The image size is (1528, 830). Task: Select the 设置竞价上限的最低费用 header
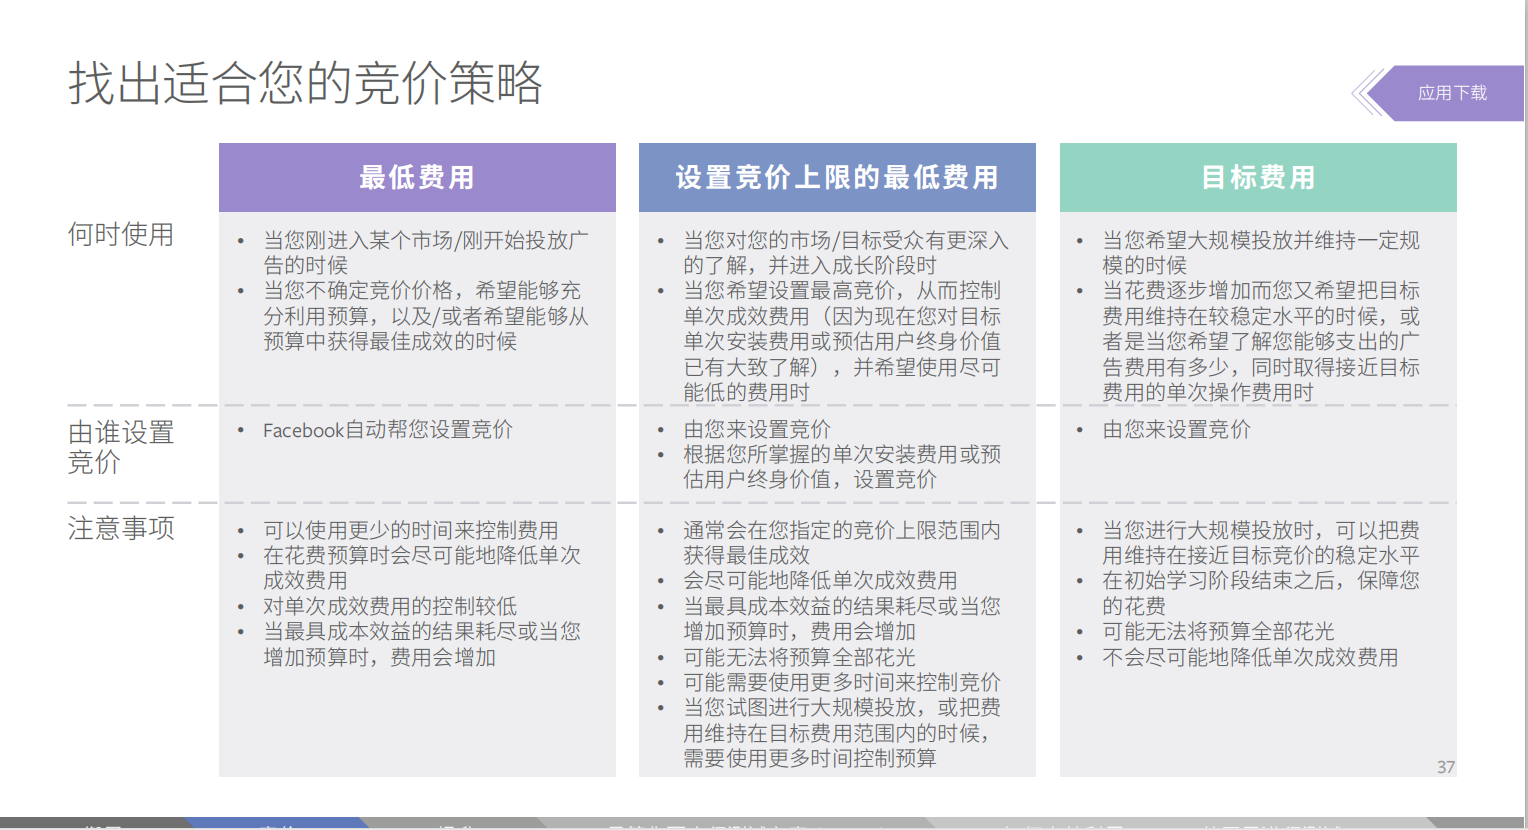click(x=836, y=177)
